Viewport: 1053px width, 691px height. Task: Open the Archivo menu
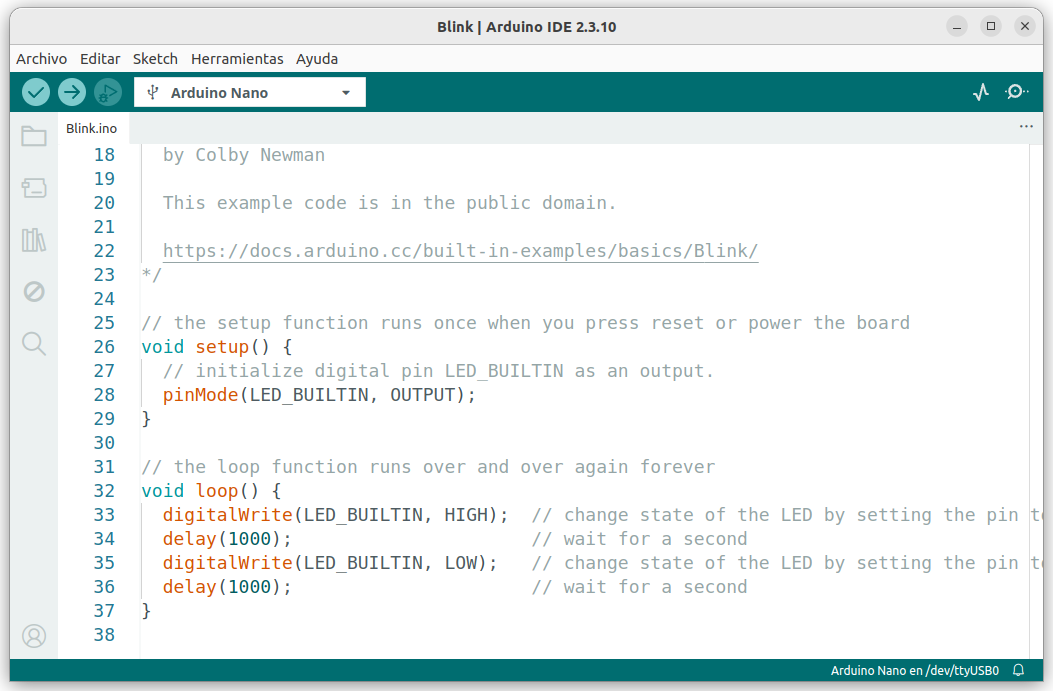pyautogui.click(x=42, y=59)
